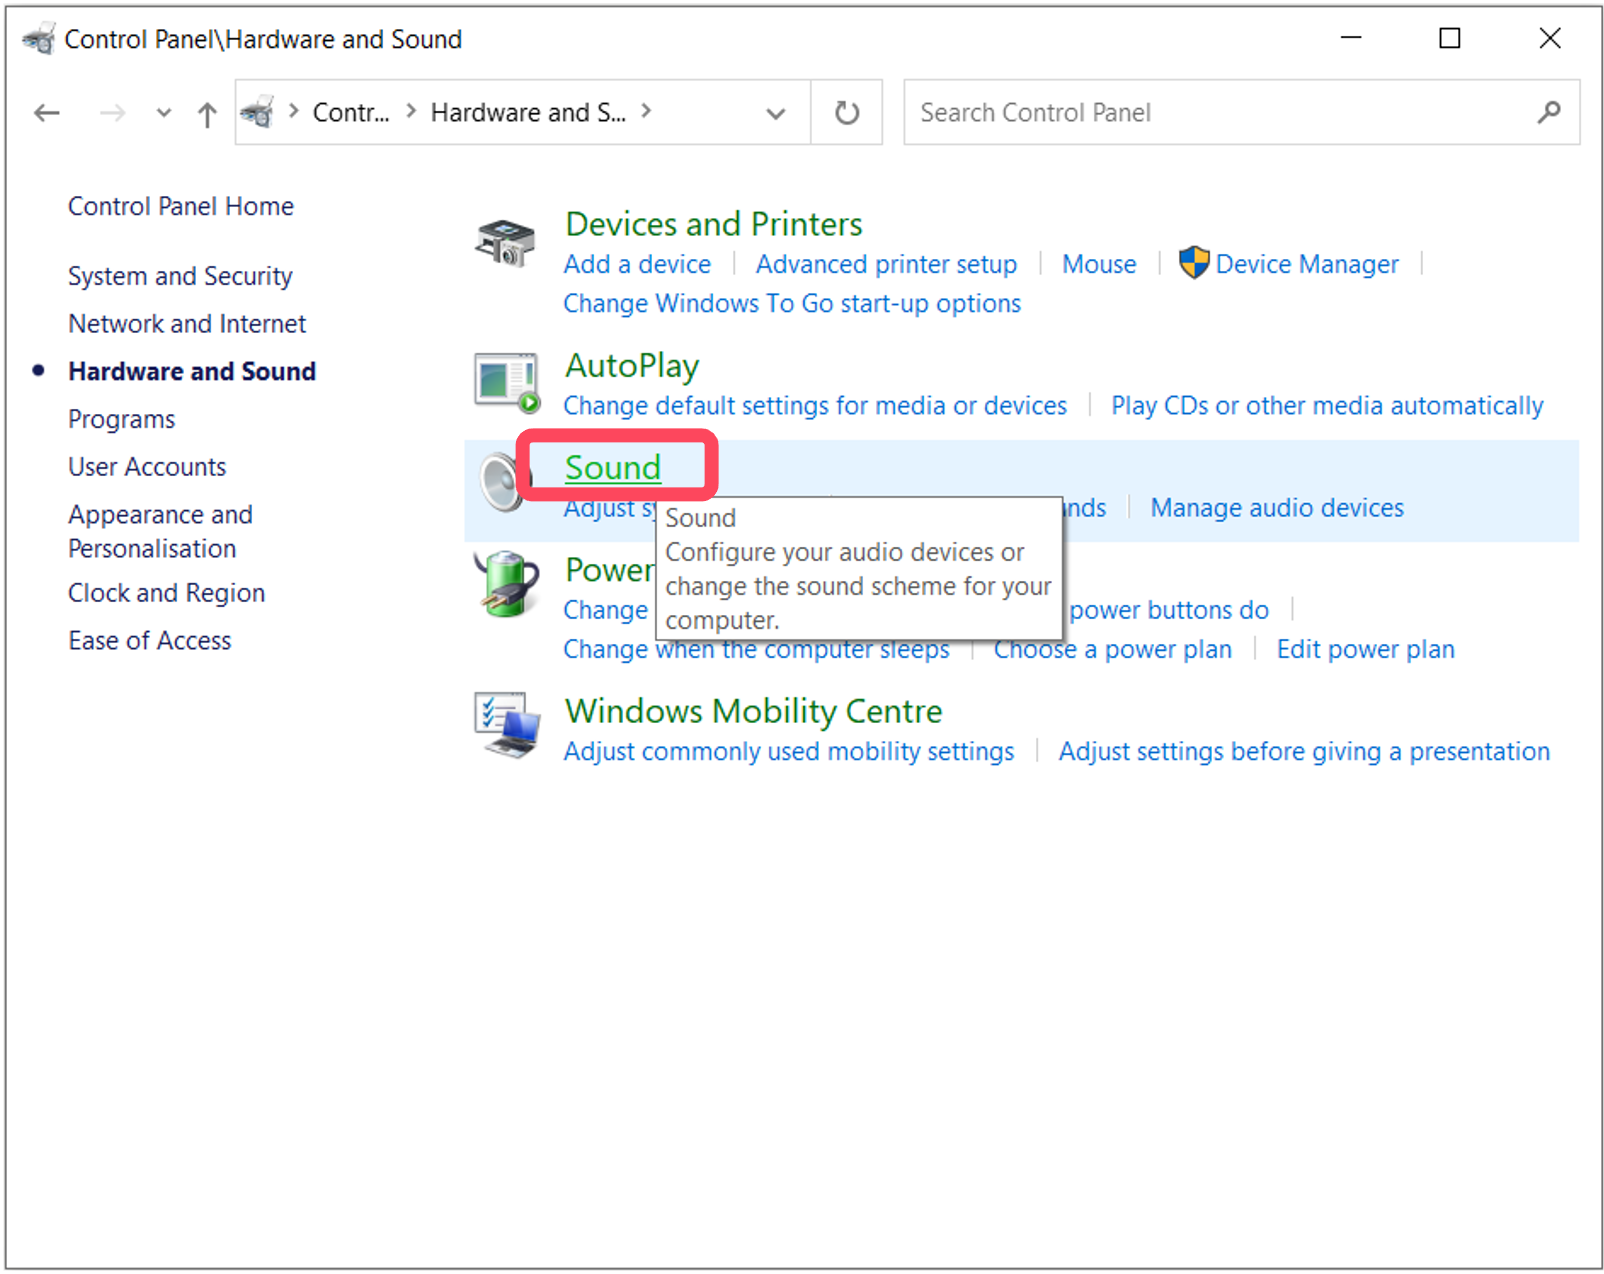Select the Contr... breadcrumb segment

[351, 113]
